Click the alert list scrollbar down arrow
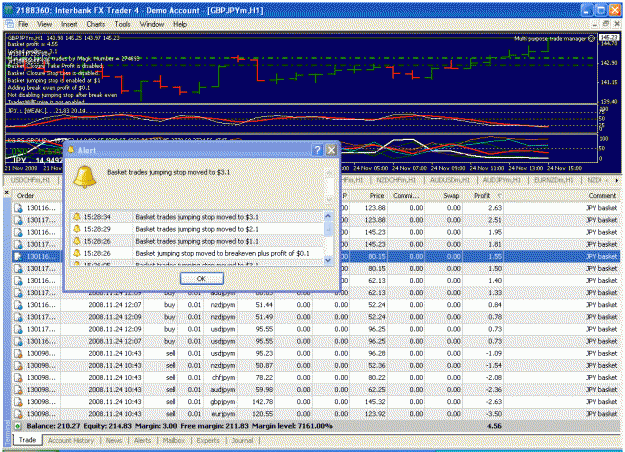Image resolution: width=625 pixels, height=452 pixels. tap(328, 260)
